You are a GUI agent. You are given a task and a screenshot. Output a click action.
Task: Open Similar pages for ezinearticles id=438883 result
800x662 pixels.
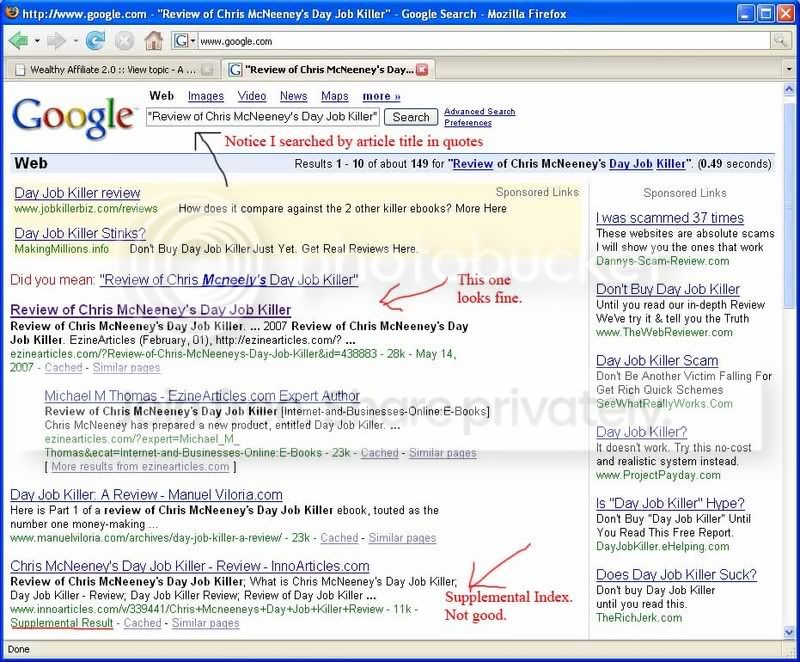[x=127, y=367]
